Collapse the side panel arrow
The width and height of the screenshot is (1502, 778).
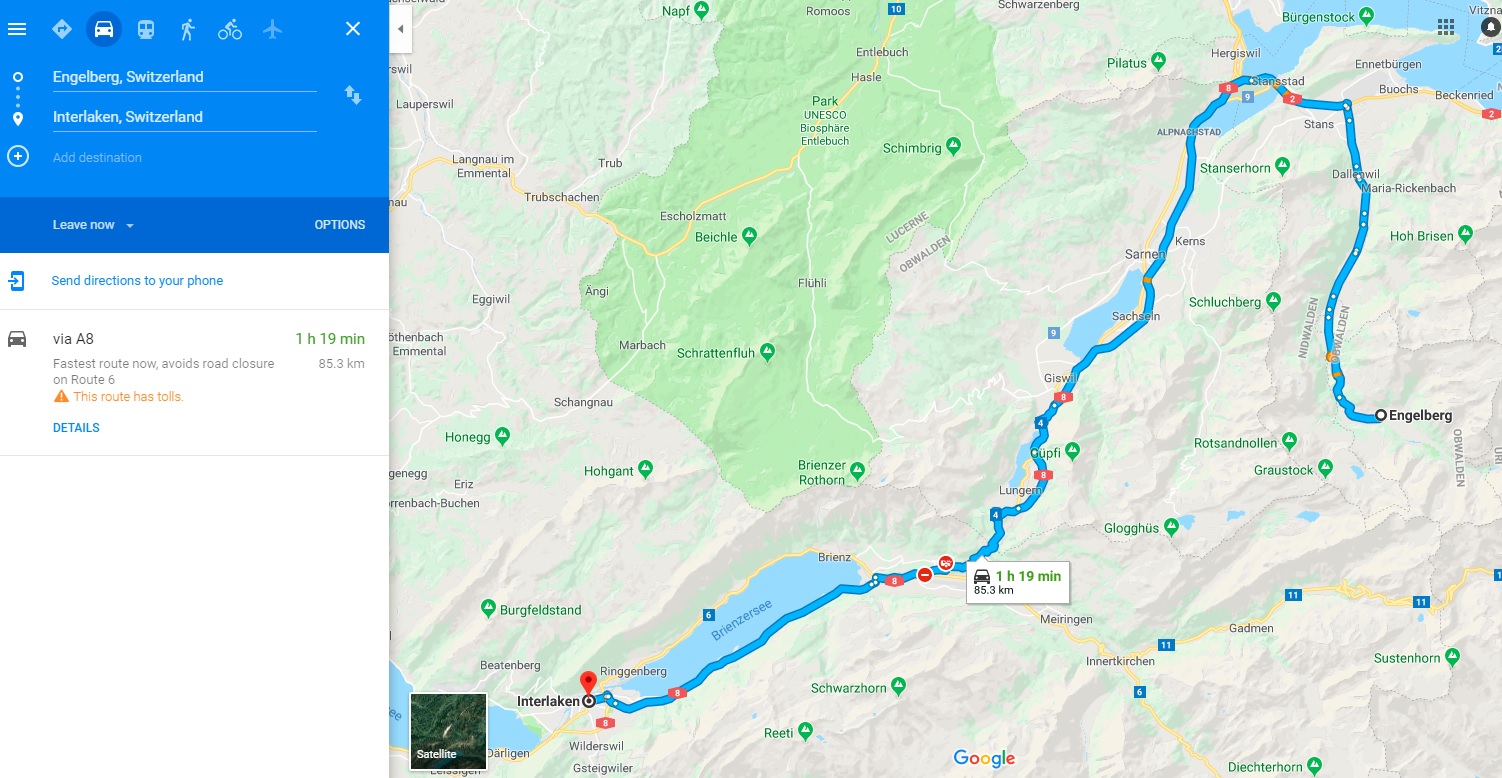(401, 29)
